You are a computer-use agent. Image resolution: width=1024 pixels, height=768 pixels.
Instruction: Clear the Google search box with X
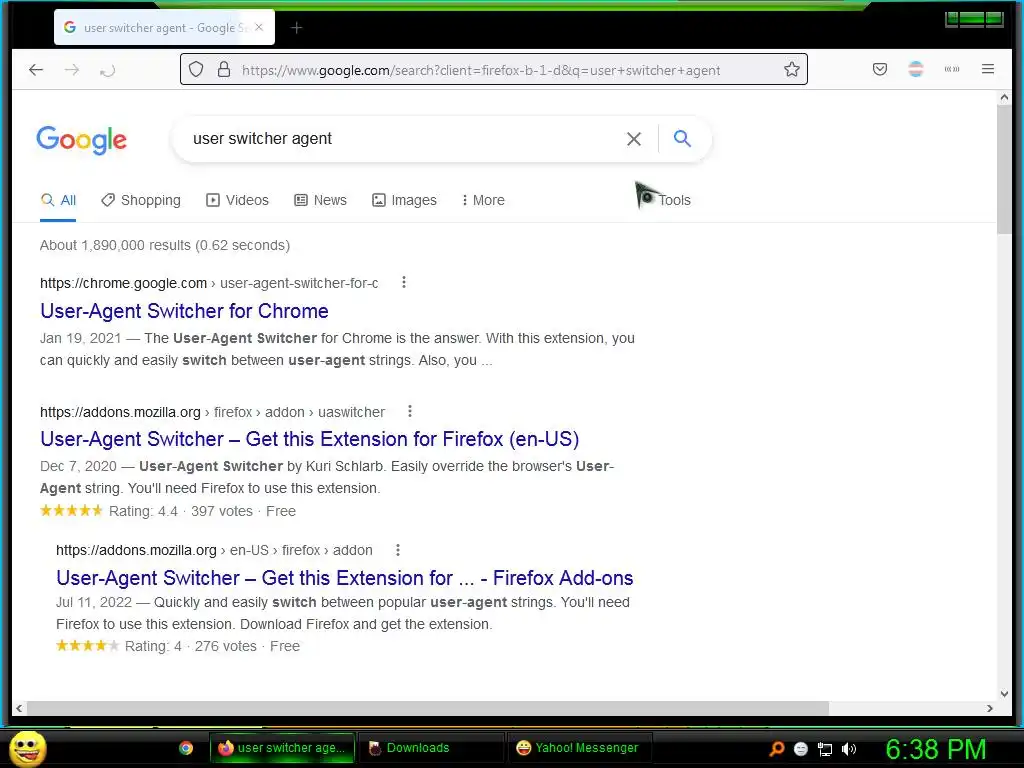coord(633,138)
